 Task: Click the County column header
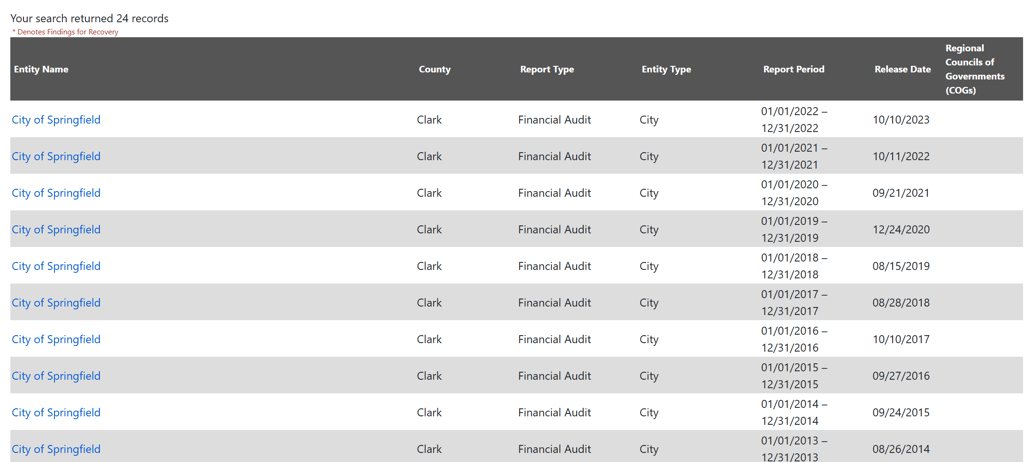pos(434,69)
